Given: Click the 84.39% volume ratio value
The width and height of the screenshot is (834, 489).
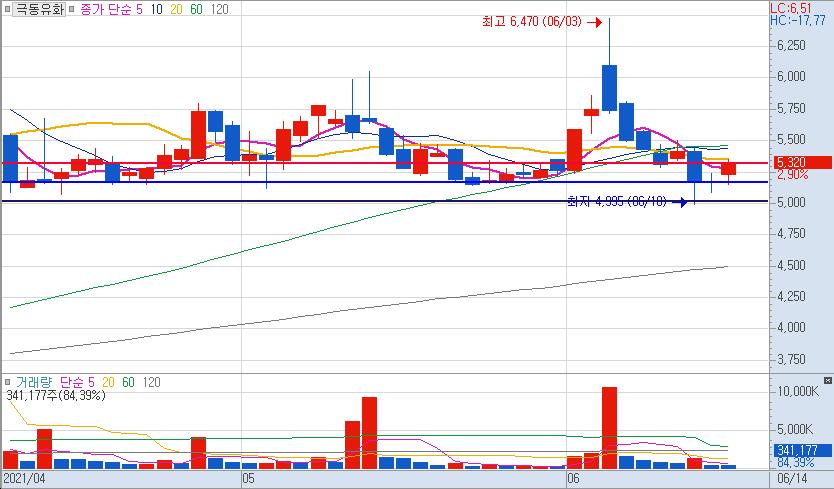Looking at the screenshot, I should 796,462.
